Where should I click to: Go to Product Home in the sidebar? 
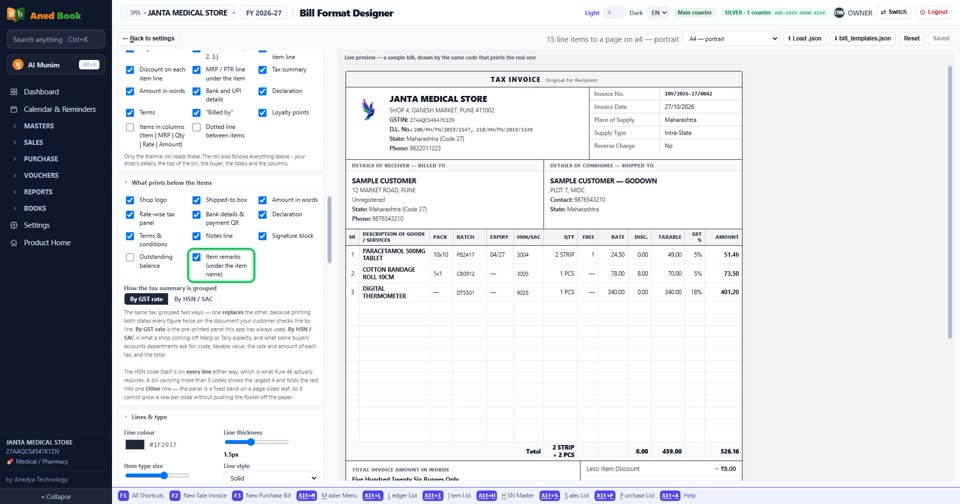pos(47,243)
